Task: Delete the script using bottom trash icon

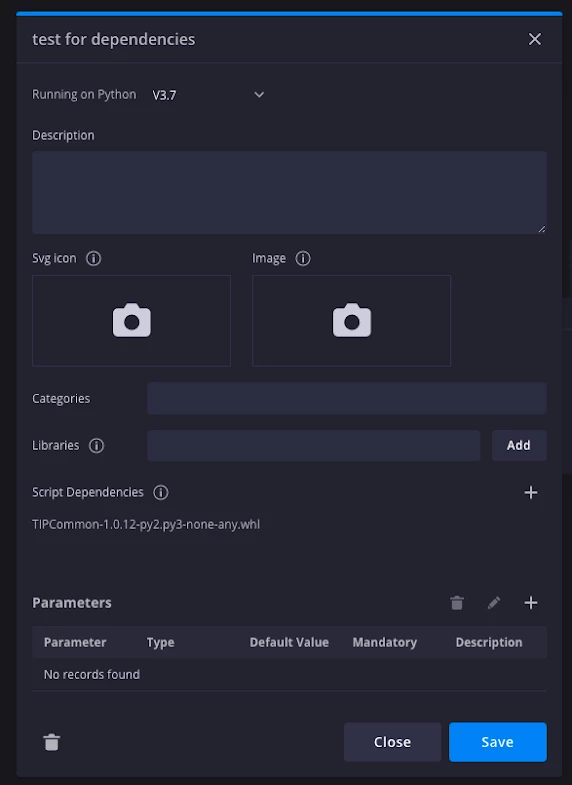Action: click(52, 742)
